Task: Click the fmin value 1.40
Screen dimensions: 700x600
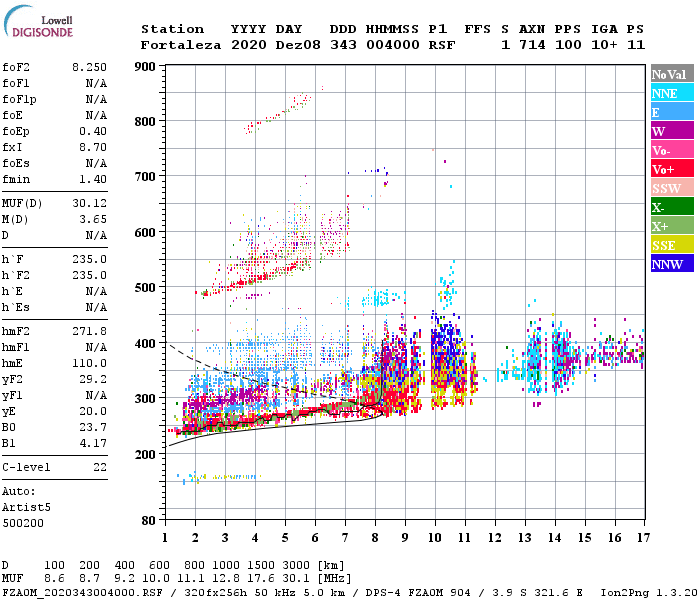Action: click(x=93, y=179)
